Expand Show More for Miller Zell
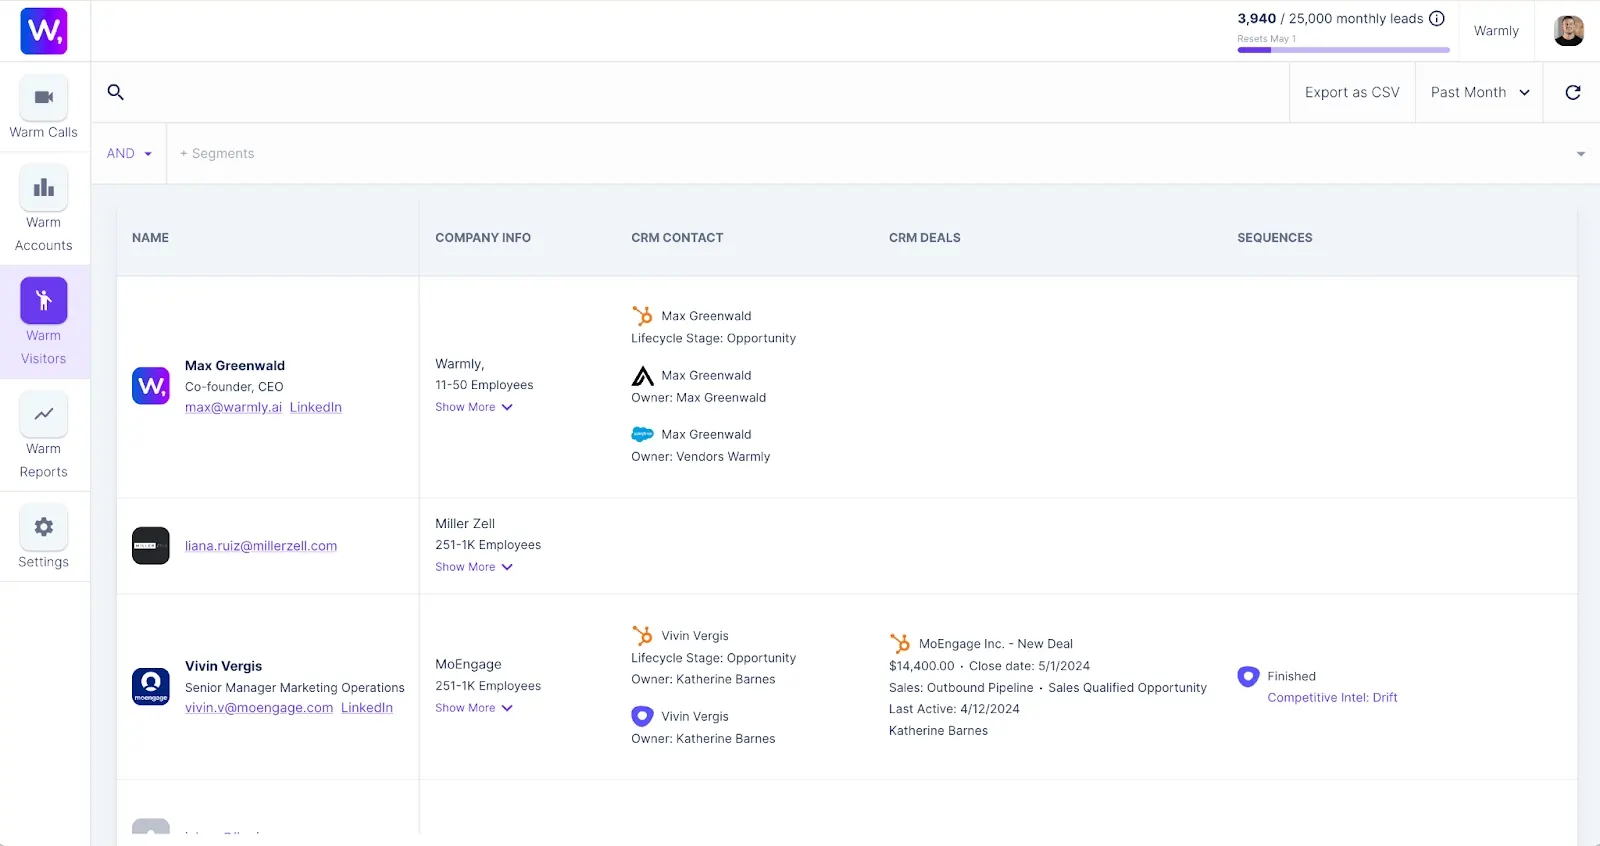This screenshot has height=846, width=1600. pyautogui.click(x=474, y=567)
